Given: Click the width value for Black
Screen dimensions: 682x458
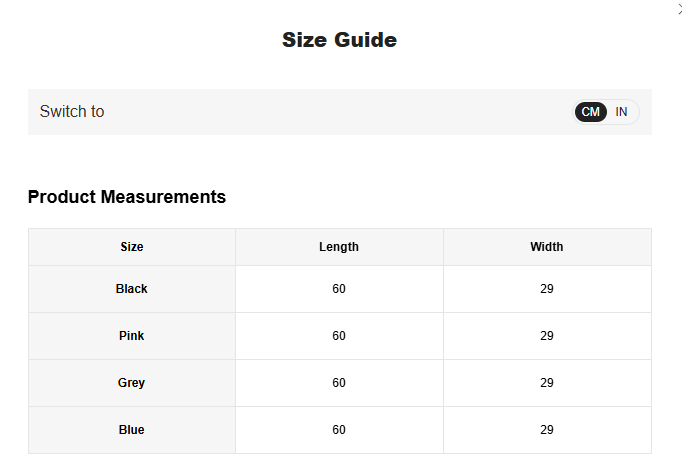Looking at the screenshot, I should tap(547, 289).
